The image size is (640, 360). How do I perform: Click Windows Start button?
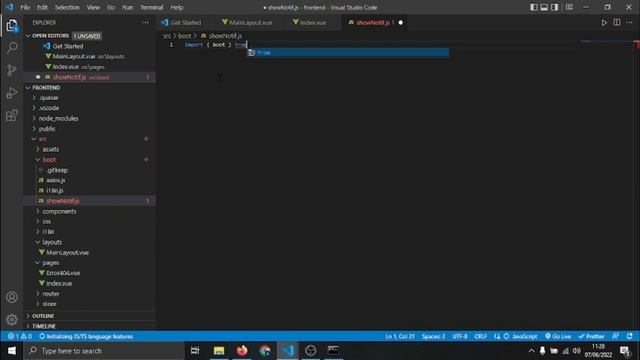[11, 351]
